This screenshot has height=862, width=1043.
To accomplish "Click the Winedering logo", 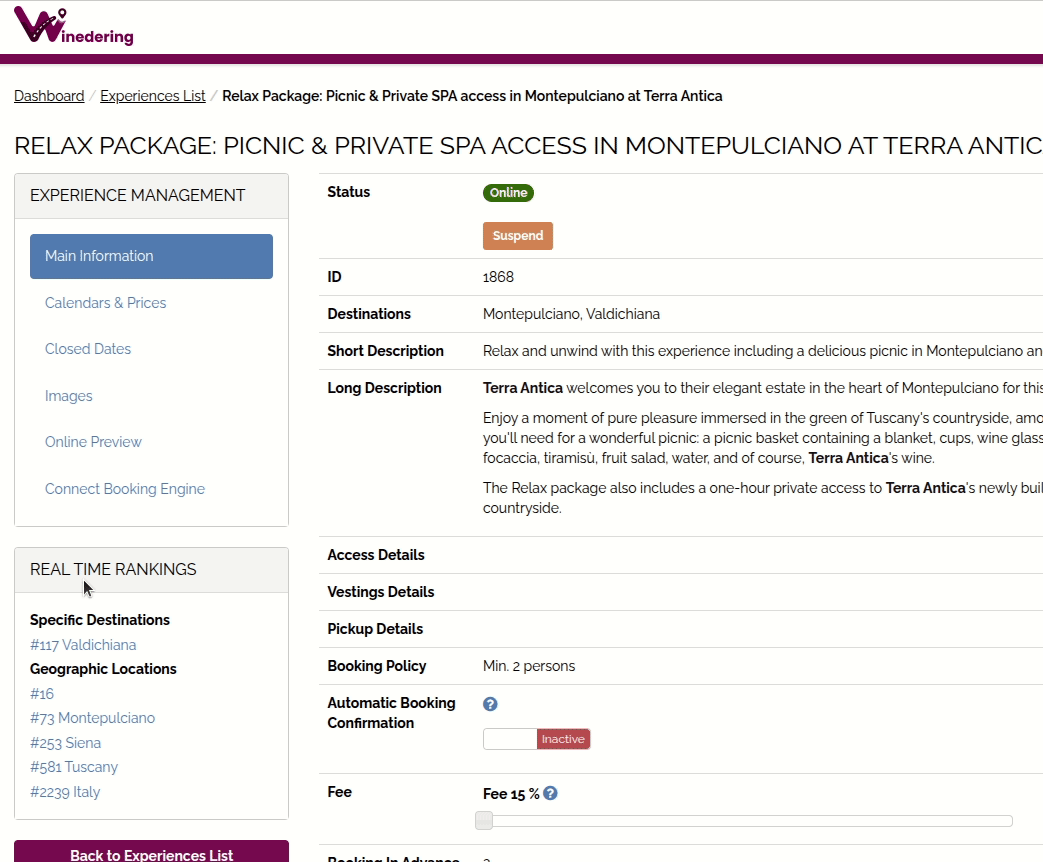I will (x=73, y=26).
